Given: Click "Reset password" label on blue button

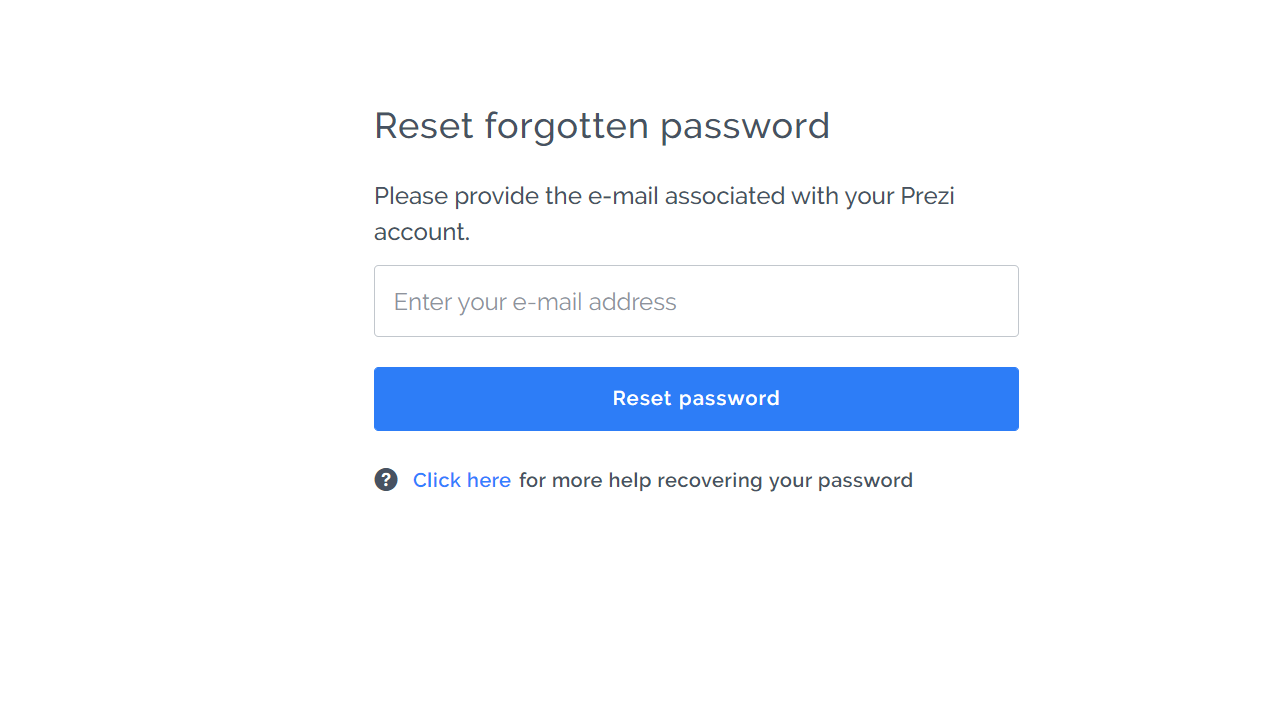Looking at the screenshot, I should click(696, 398).
